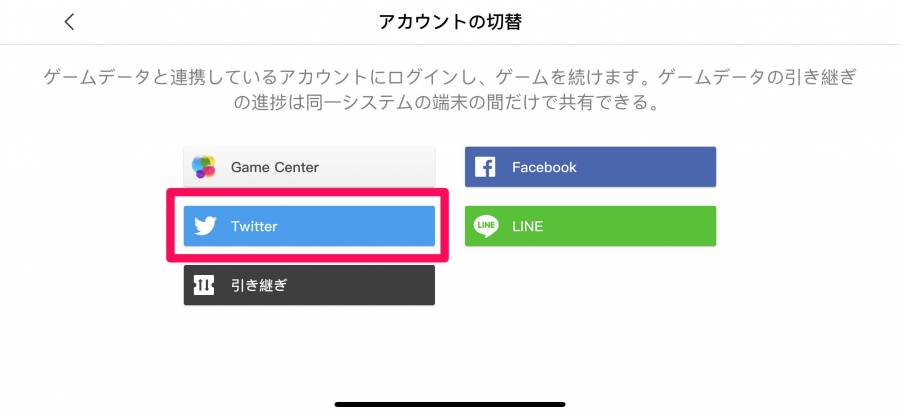Click the 'LINE' text label
Image resolution: width=900 pixels, height=415 pixels.
[527, 226]
